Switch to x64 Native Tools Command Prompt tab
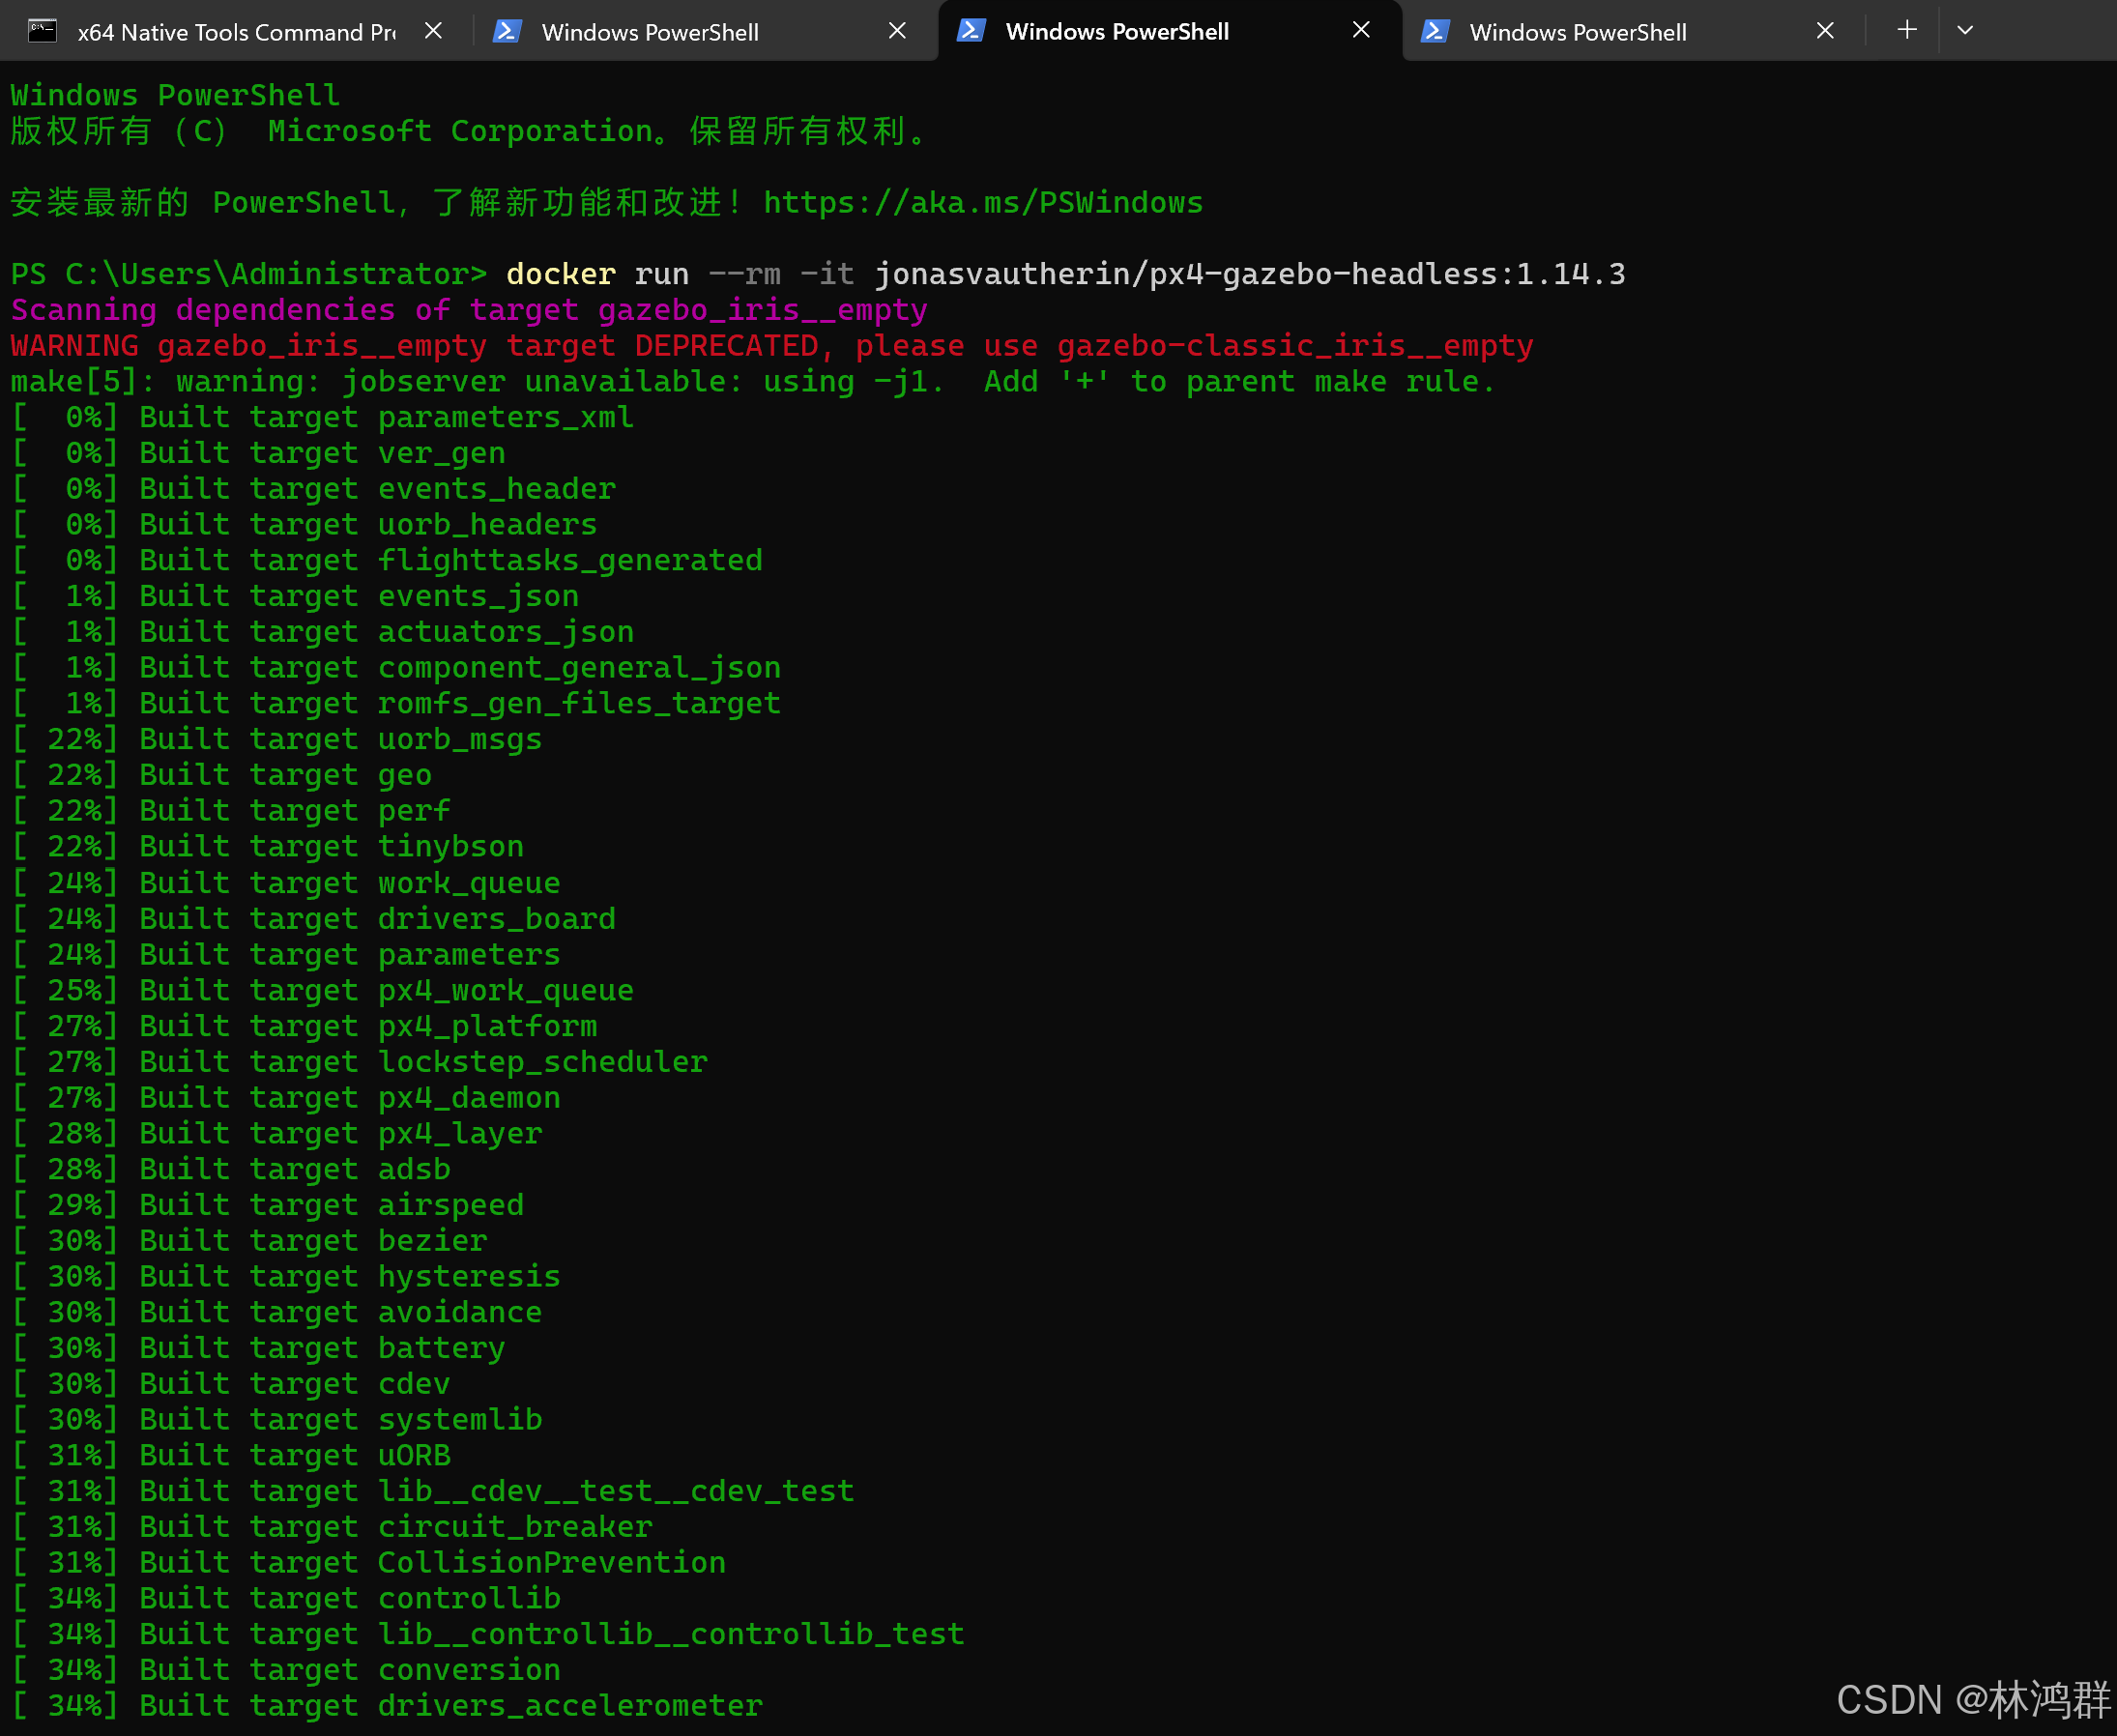This screenshot has height=1736, width=2117. pos(236,32)
